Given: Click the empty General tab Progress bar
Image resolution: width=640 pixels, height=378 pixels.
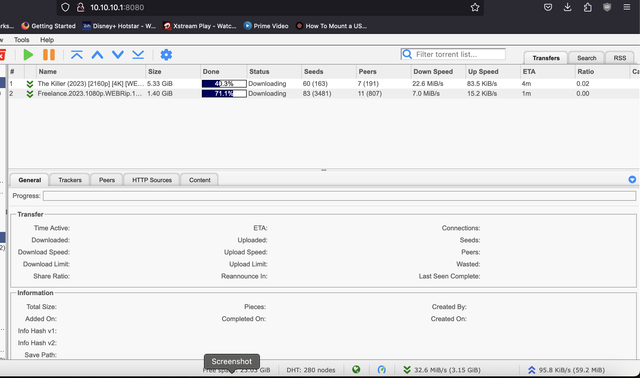Looking at the screenshot, I should pos(340,196).
